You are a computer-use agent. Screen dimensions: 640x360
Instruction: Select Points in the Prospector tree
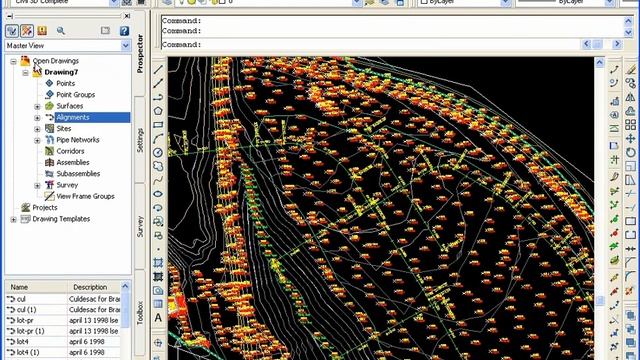tap(65, 83)
